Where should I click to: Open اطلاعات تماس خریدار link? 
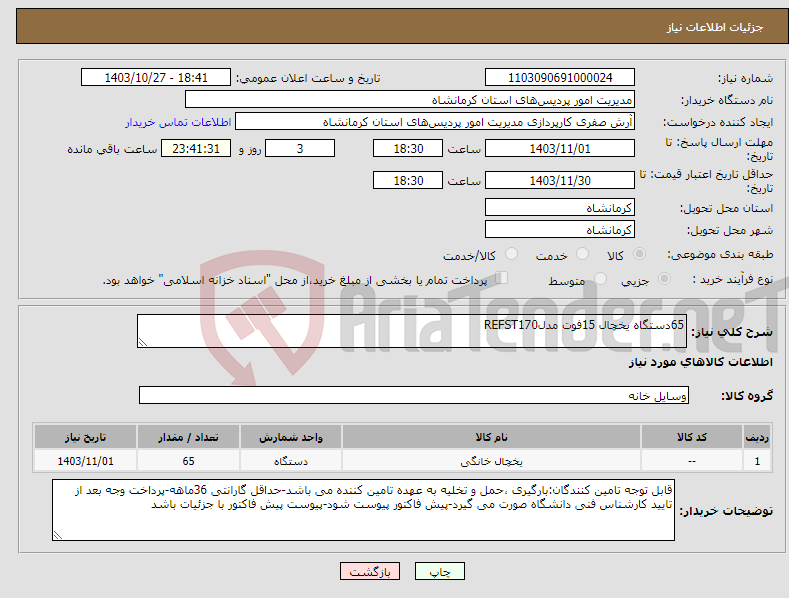tap(178, 122)
